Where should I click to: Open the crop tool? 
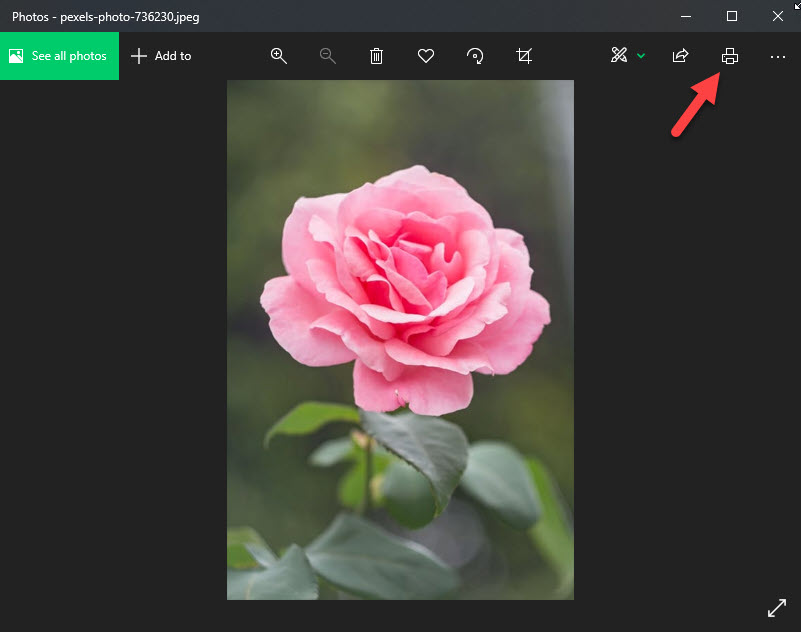point(524,56)
